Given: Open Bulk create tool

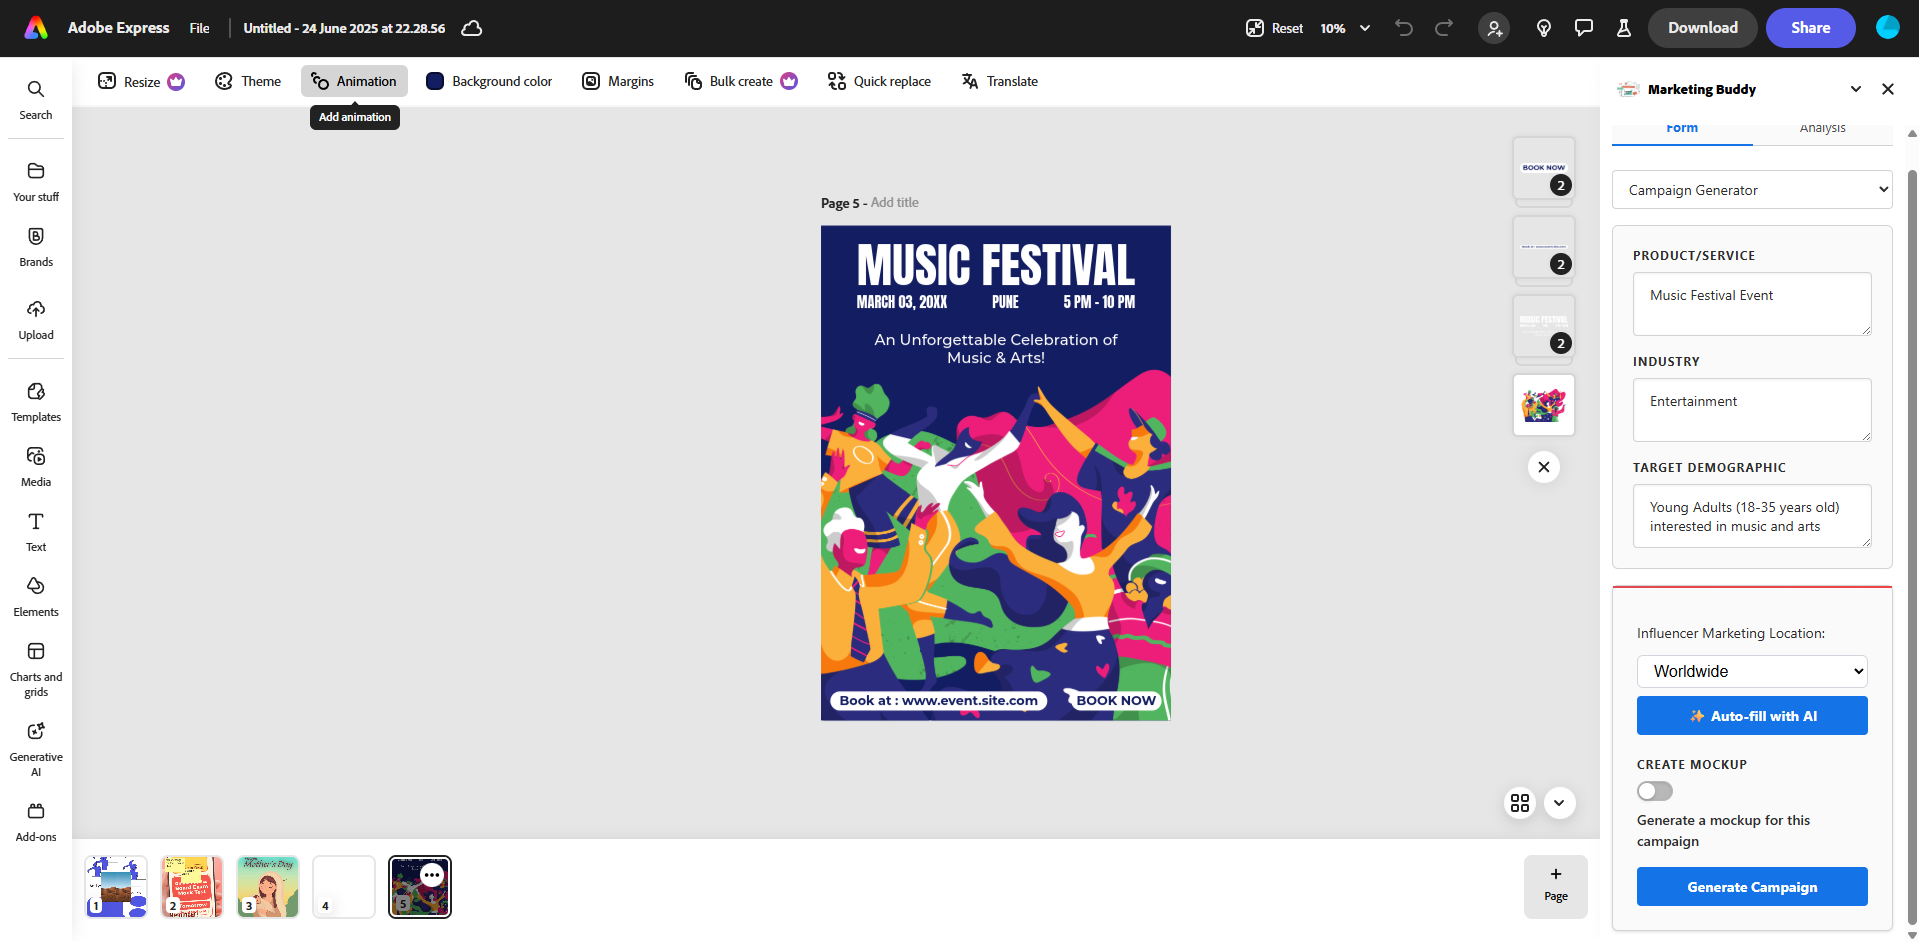Looking at the screenshot, I should (741, 81).
